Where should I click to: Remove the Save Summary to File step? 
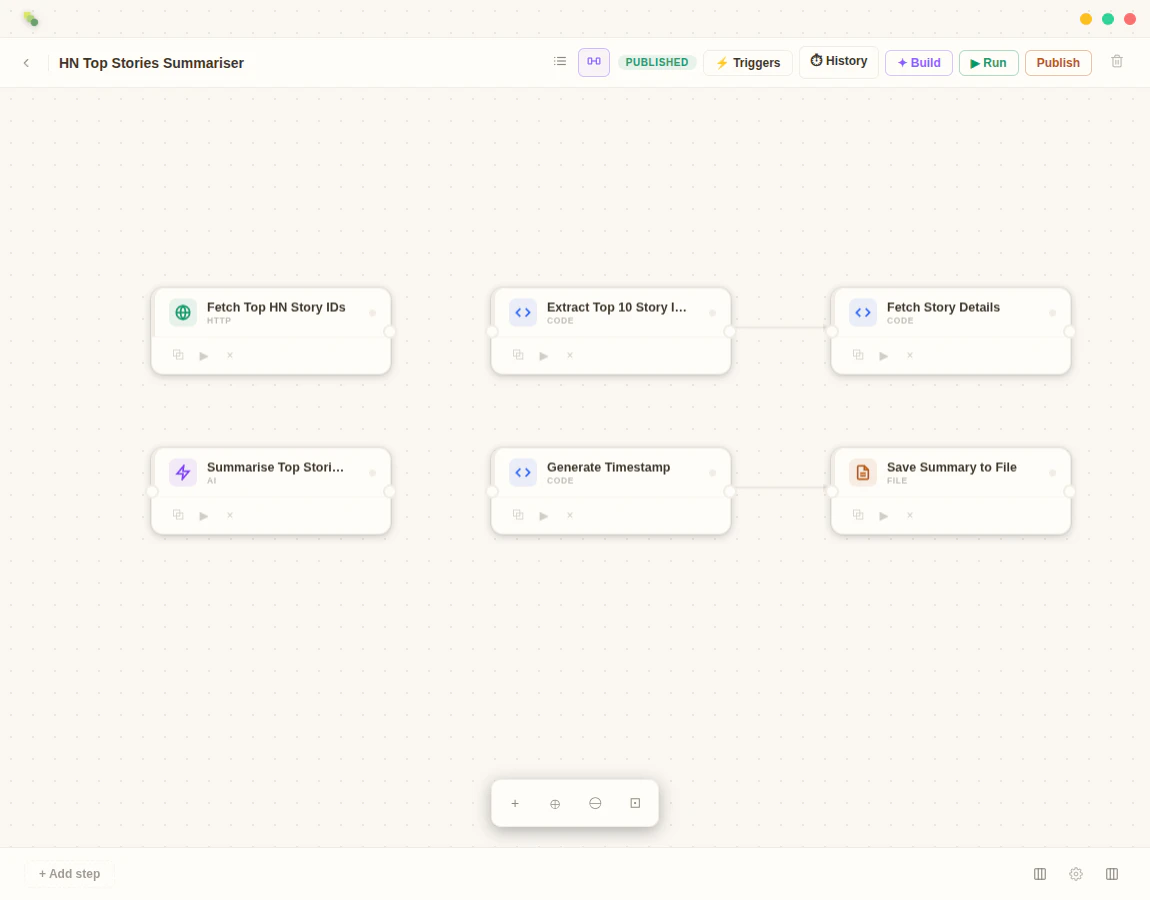click(x=909, y=516)
